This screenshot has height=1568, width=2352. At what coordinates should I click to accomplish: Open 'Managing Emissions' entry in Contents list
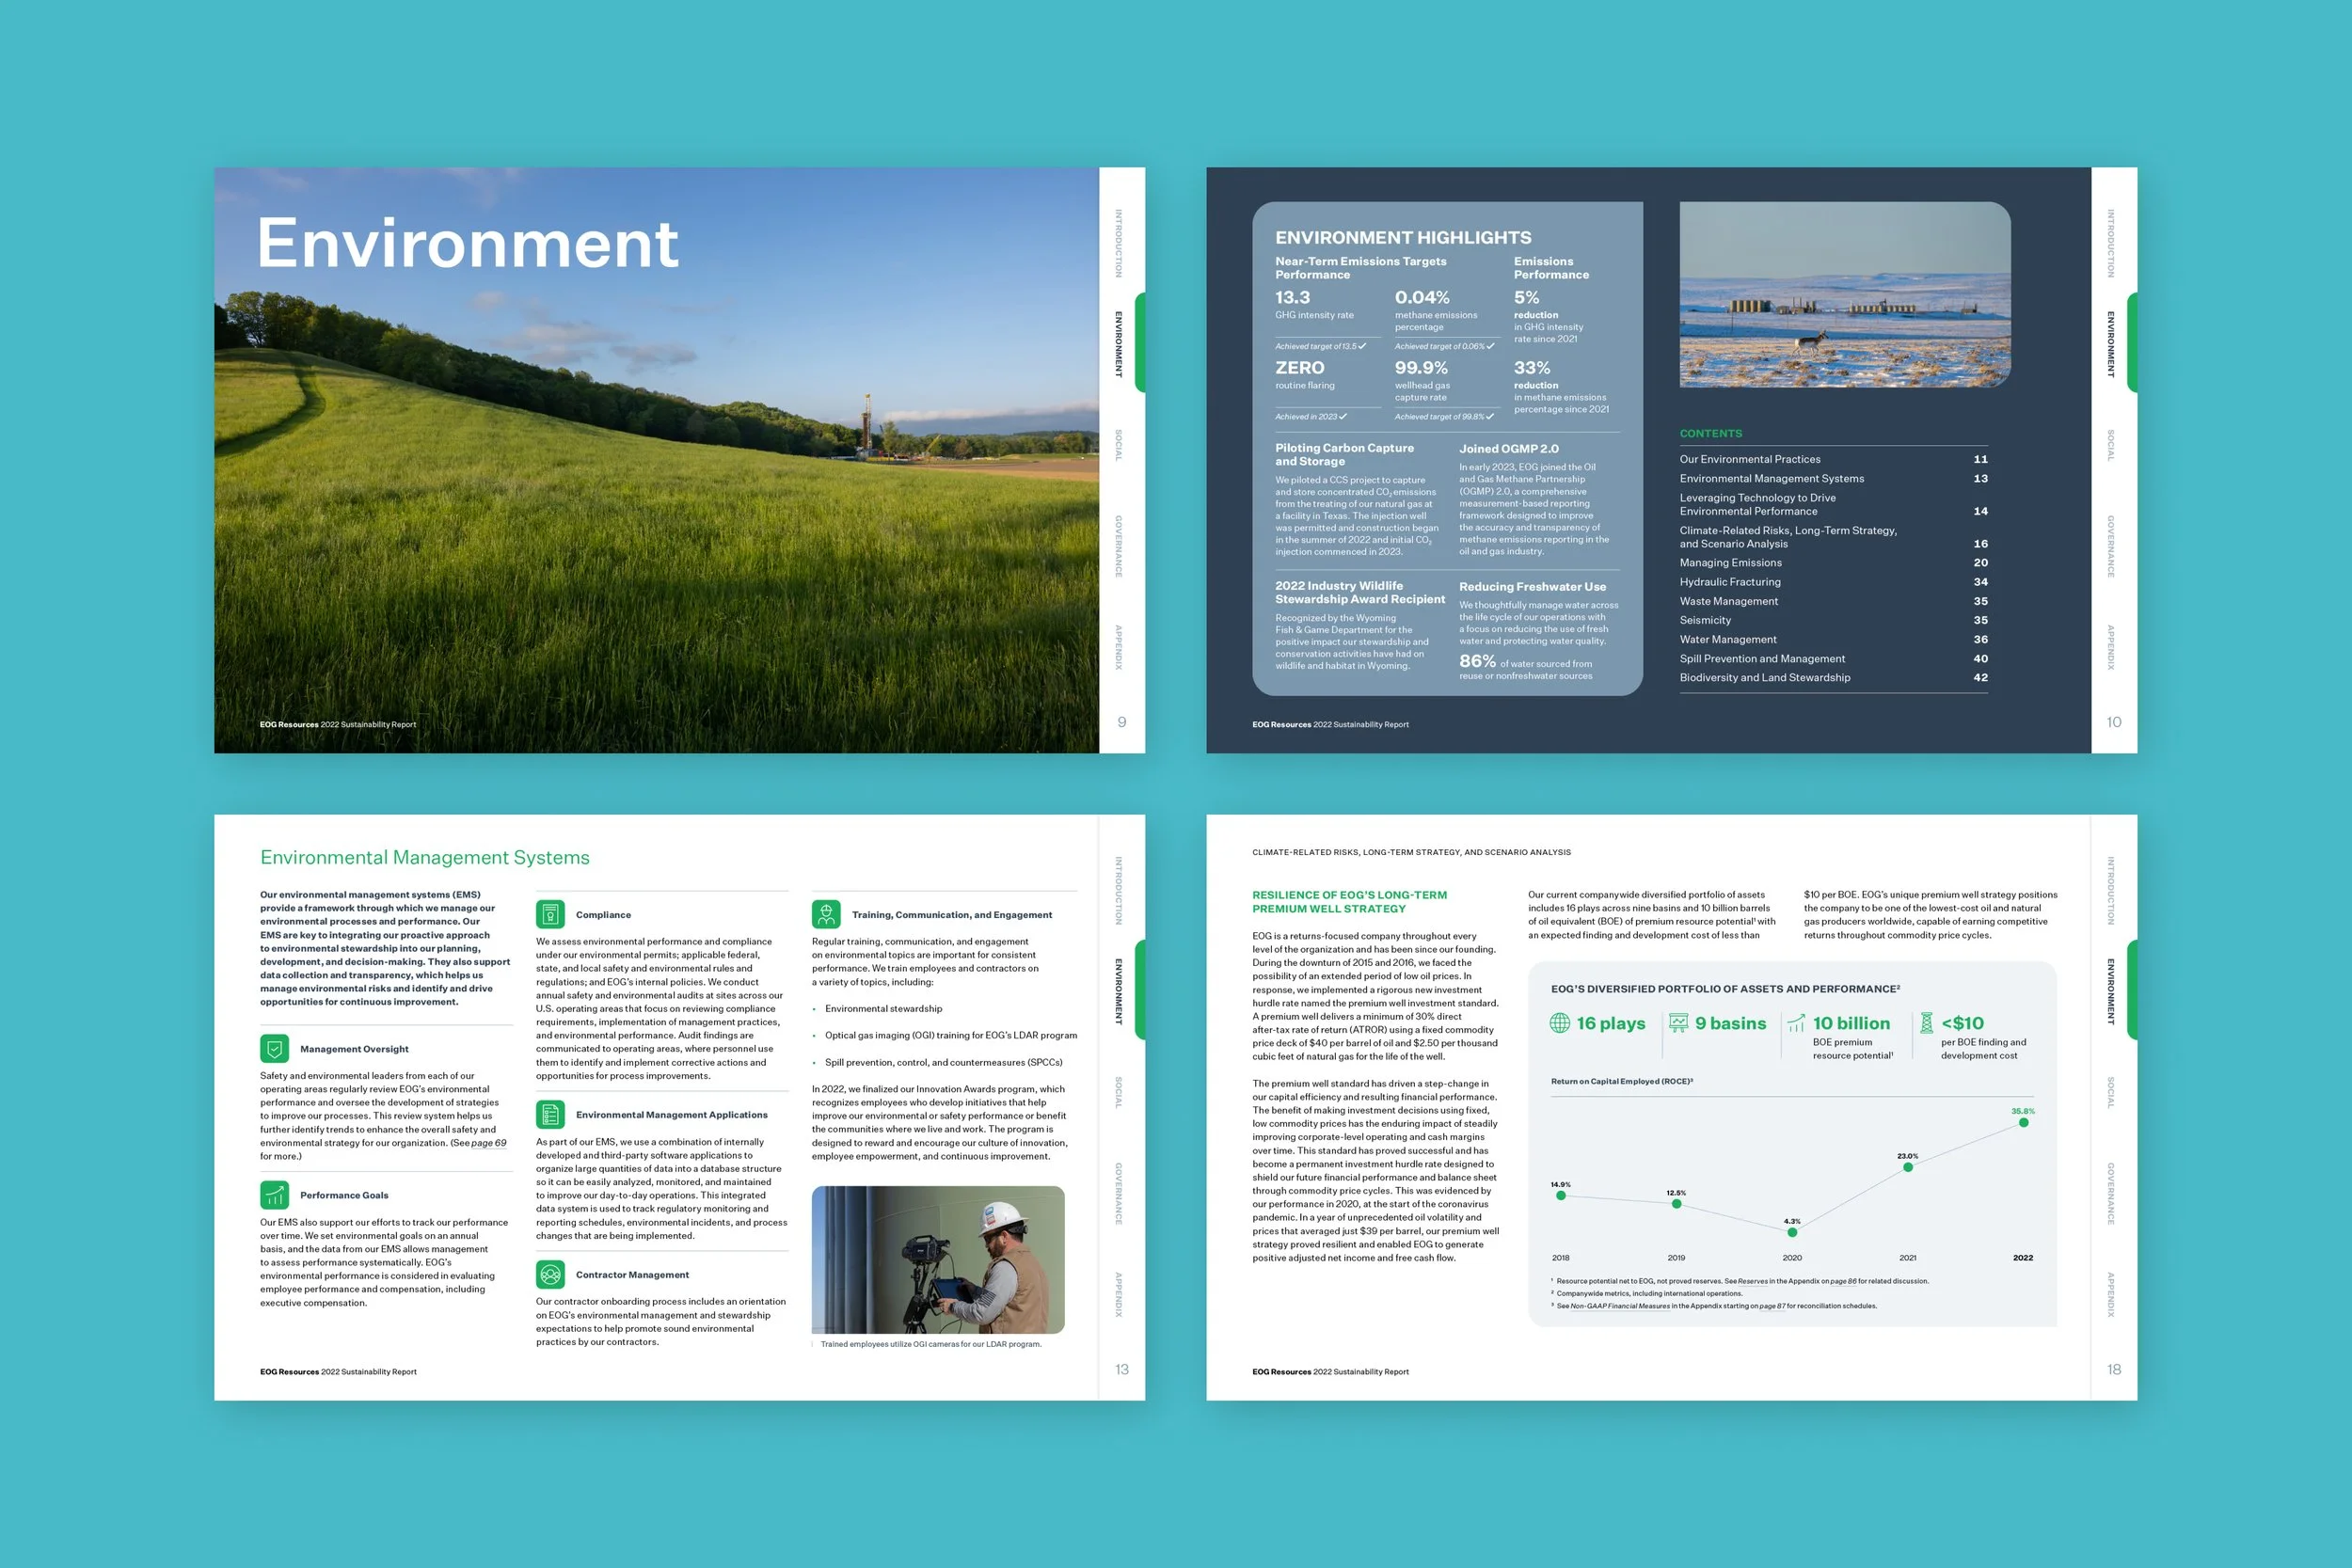click(1730, 563)
